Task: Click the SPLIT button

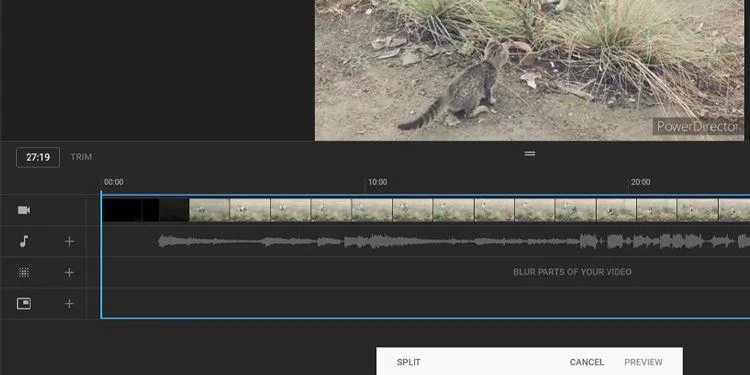Action: (408, 362)
